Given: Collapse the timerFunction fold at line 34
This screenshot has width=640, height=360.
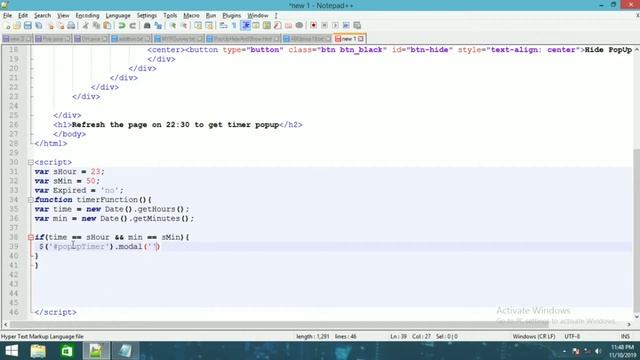Looking at the screenshot, I should tap(31, 200).
